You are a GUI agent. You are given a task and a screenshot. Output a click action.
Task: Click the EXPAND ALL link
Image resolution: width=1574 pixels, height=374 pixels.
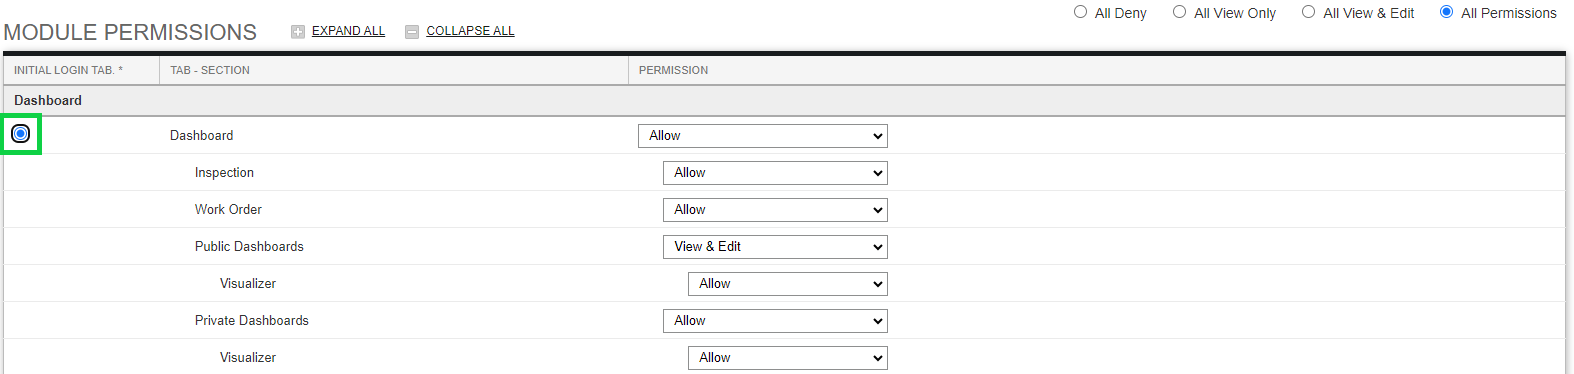click(348, 31)
